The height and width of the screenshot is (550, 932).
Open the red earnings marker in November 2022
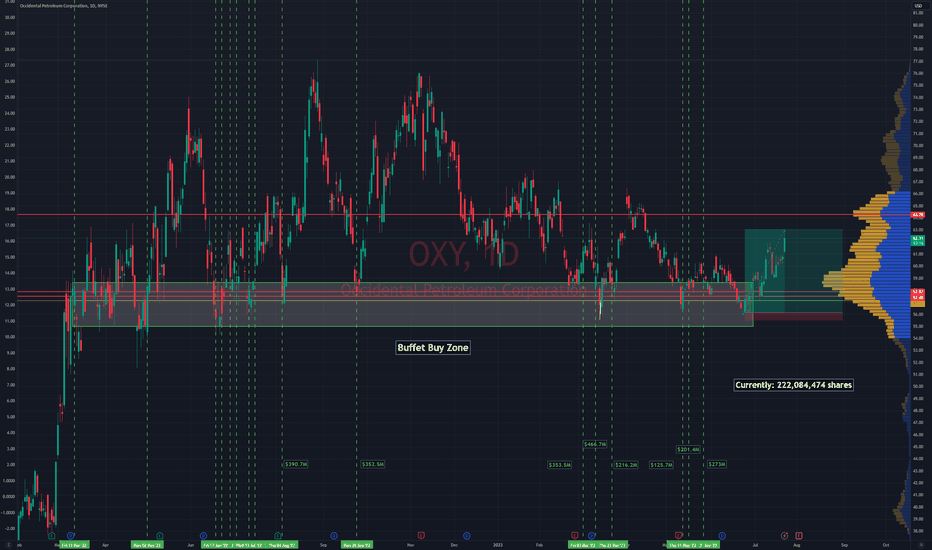click(x=421, y=536)
